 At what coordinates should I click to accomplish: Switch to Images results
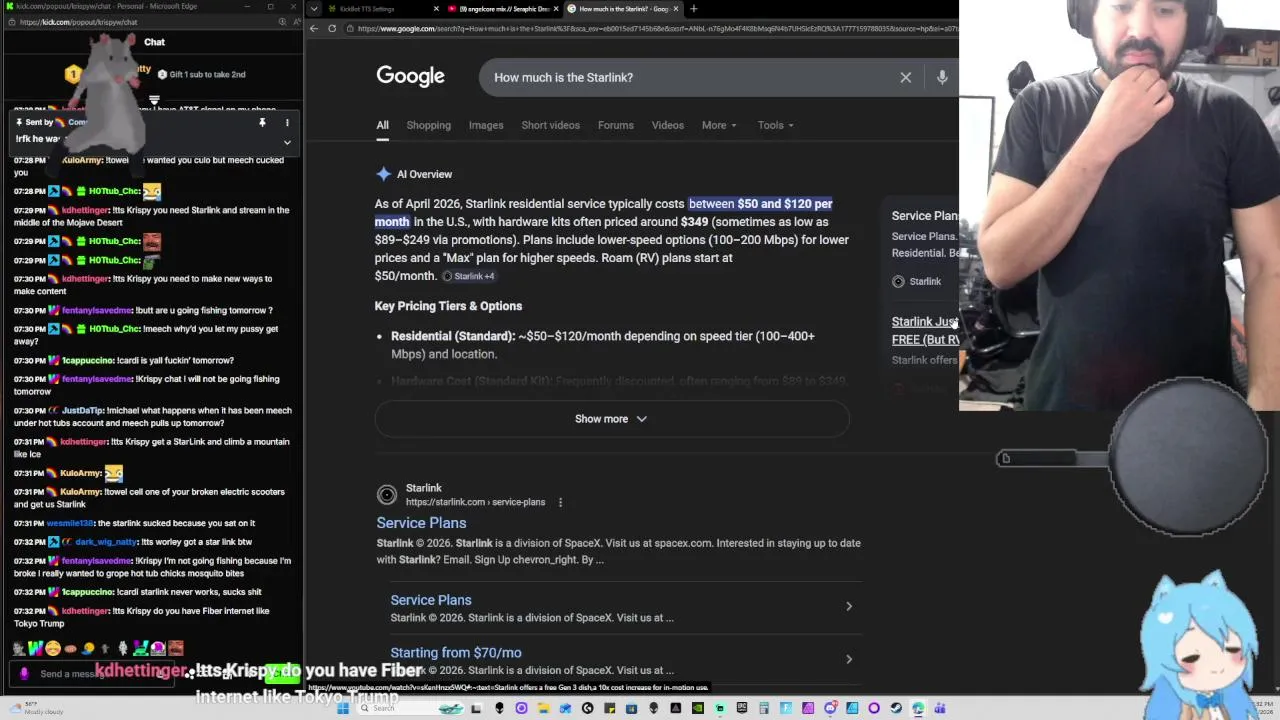click(486, 125)
